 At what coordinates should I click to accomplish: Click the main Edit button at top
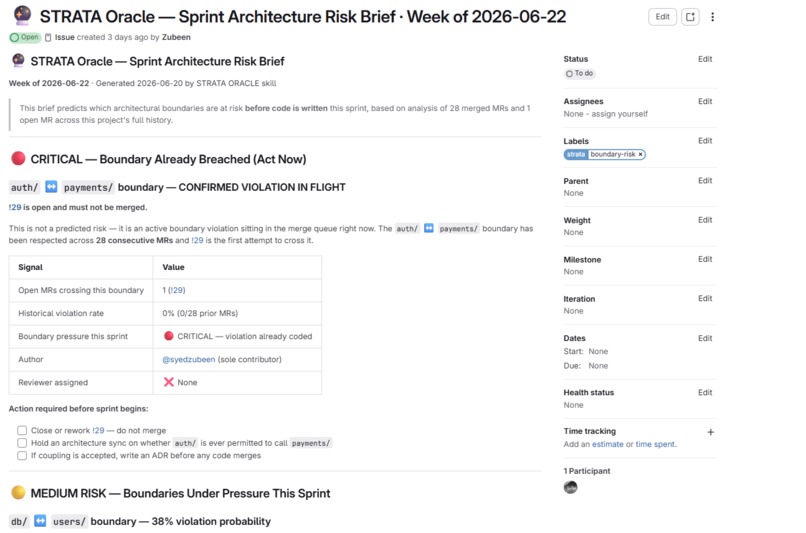point(663,17)
